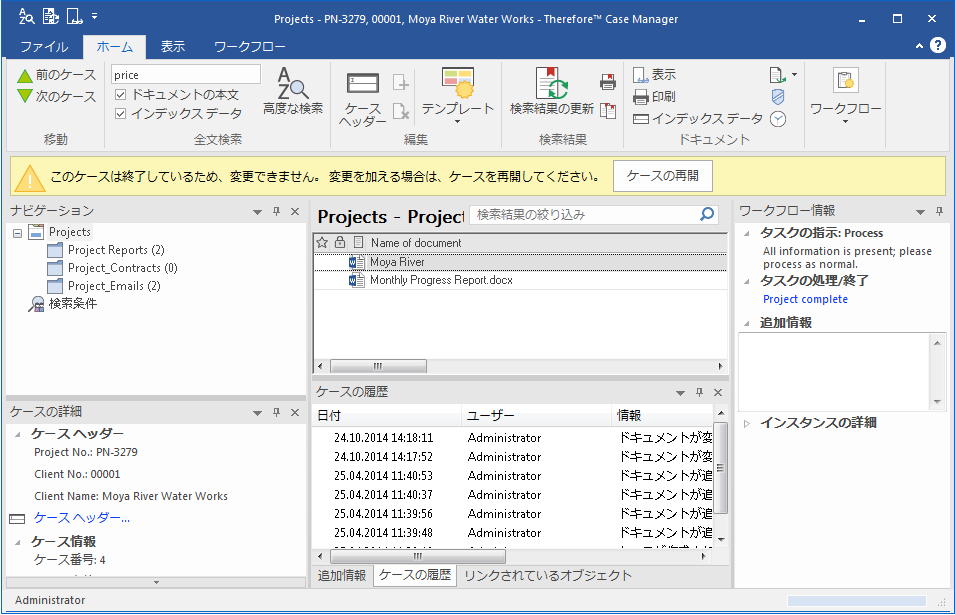Open ワークフロー情報 panel dropdown arrow

point(920,212)
